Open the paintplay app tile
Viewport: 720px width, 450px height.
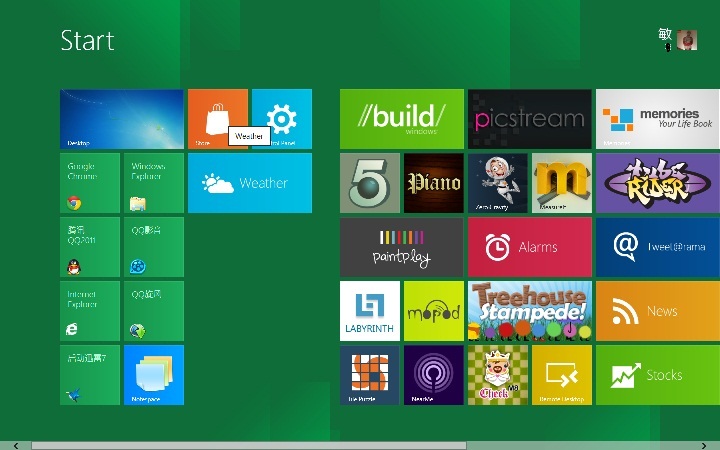[x=401, y=247]
